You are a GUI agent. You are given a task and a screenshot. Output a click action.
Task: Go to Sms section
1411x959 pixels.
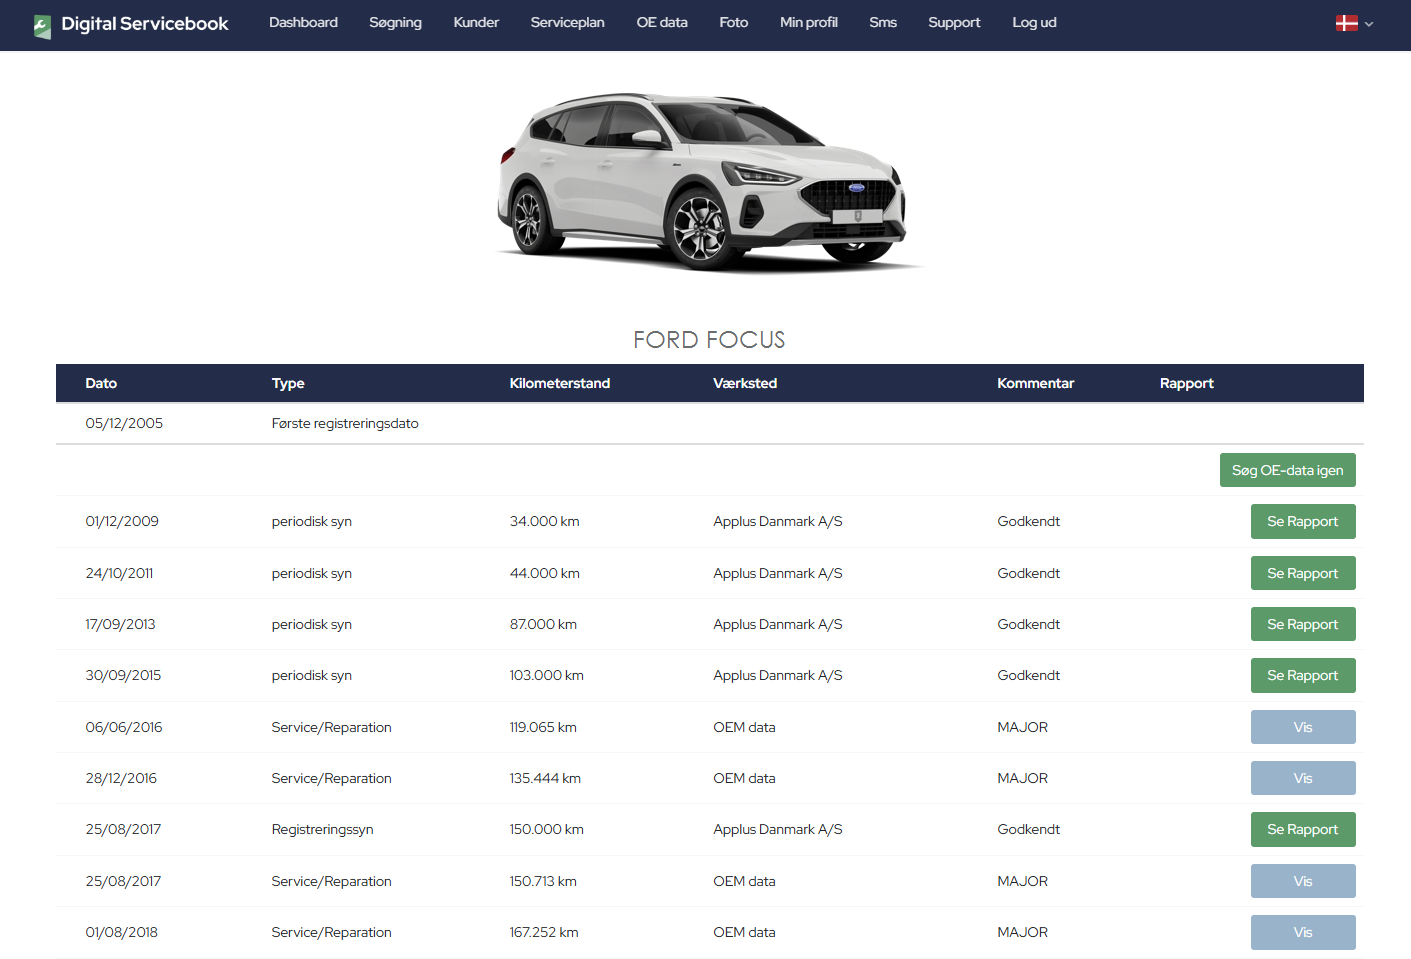point(882,22)
